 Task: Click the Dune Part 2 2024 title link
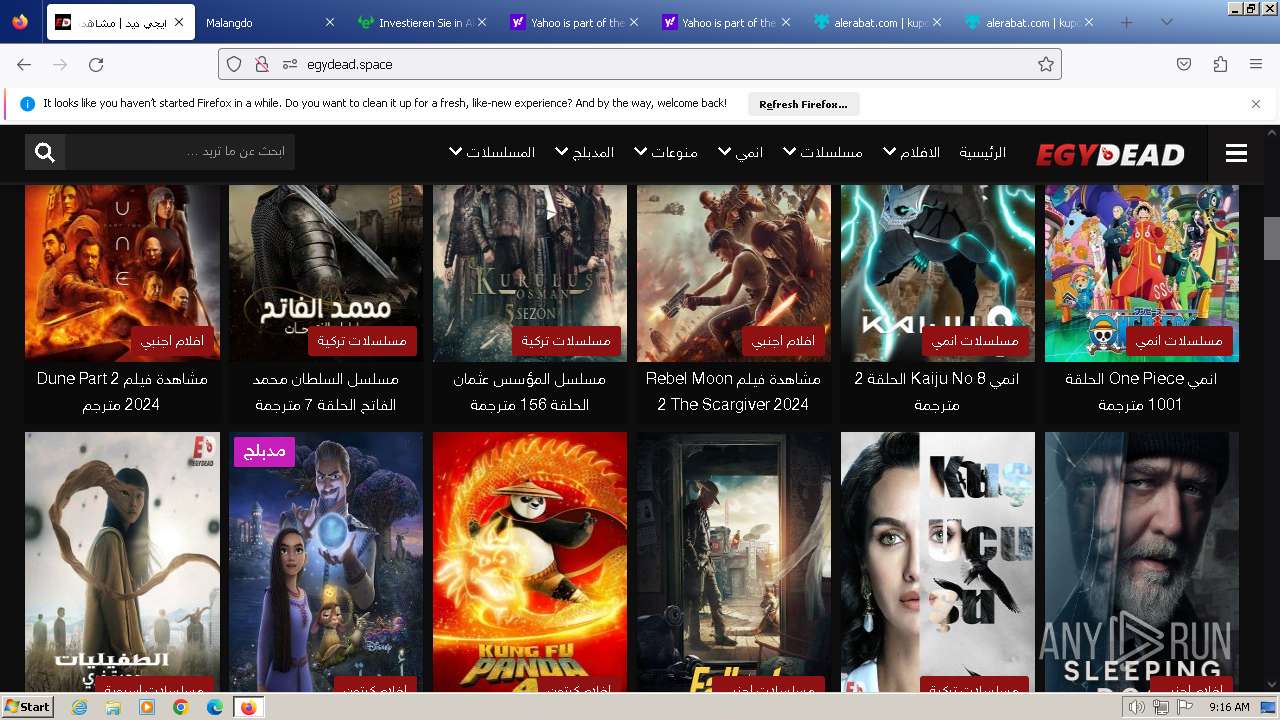coord(122,392)
